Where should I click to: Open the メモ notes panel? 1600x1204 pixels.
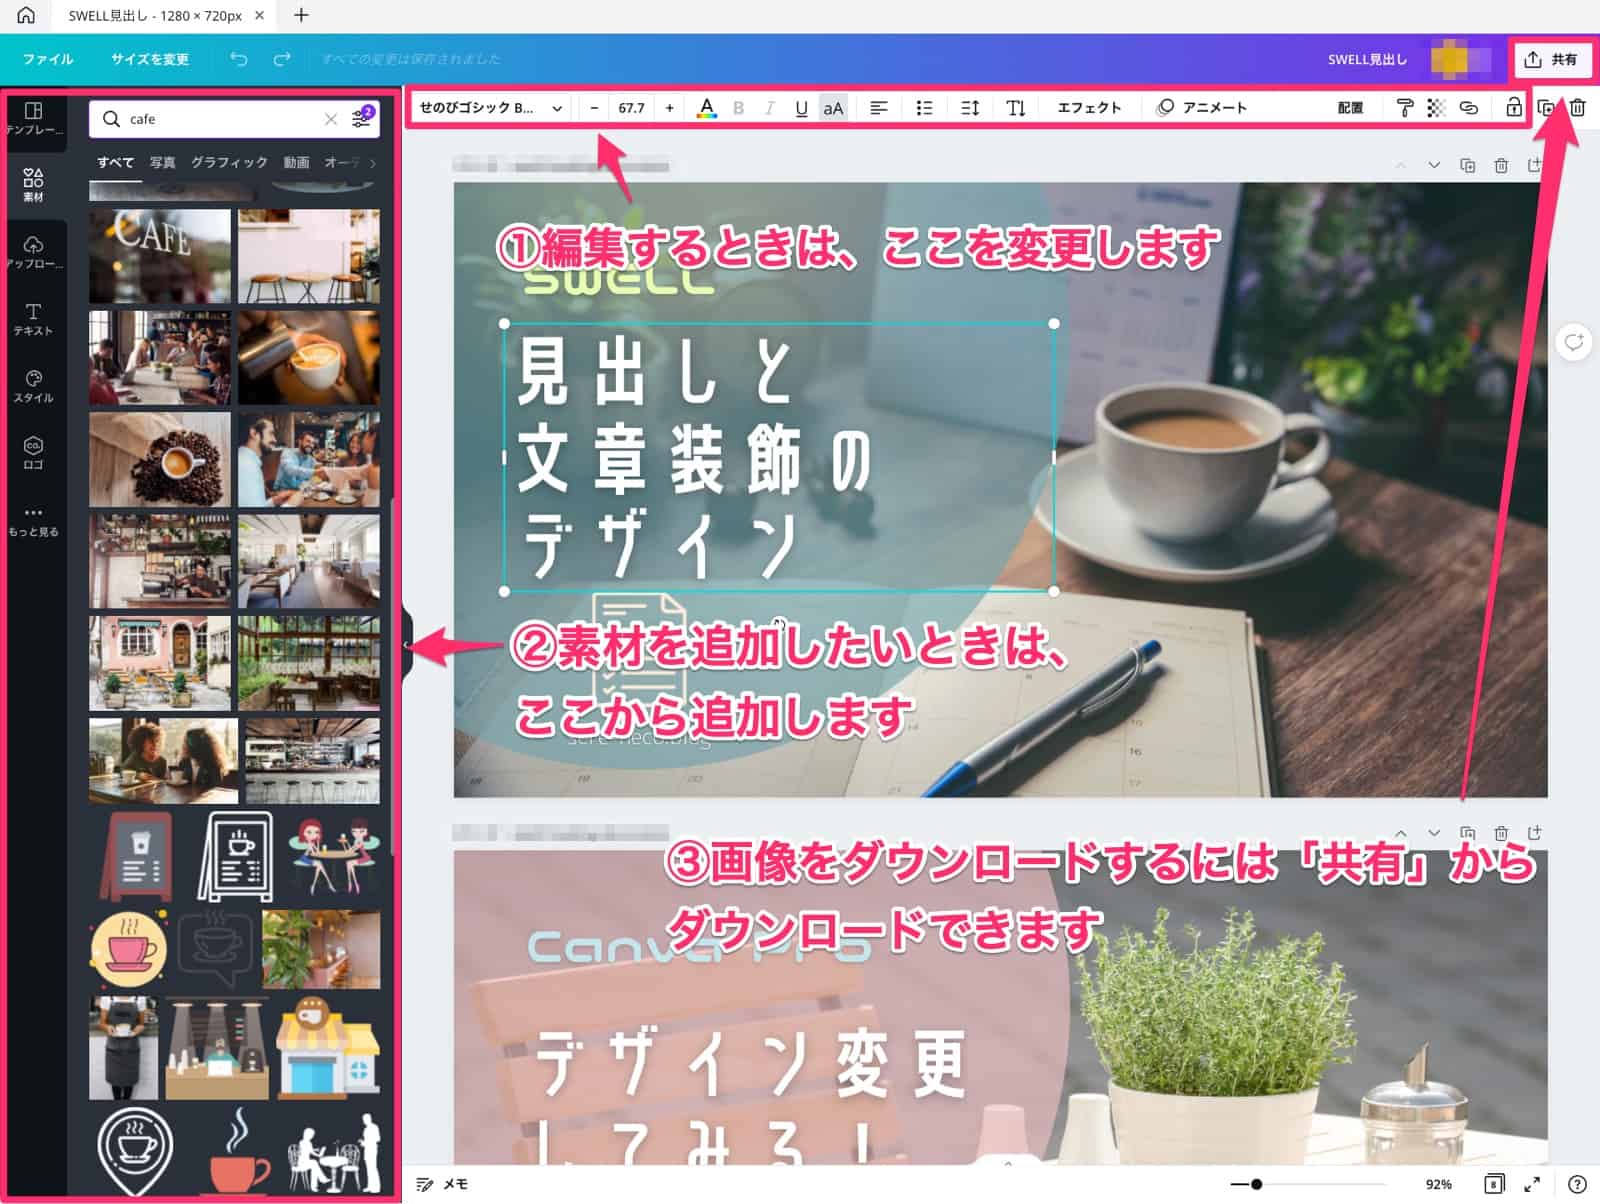441,1184
